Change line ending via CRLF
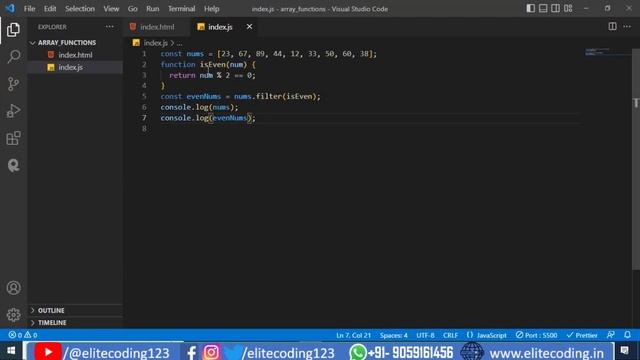The height and width of the screenshot is (360, 640). pyautogui.click(x=450, y=335)
